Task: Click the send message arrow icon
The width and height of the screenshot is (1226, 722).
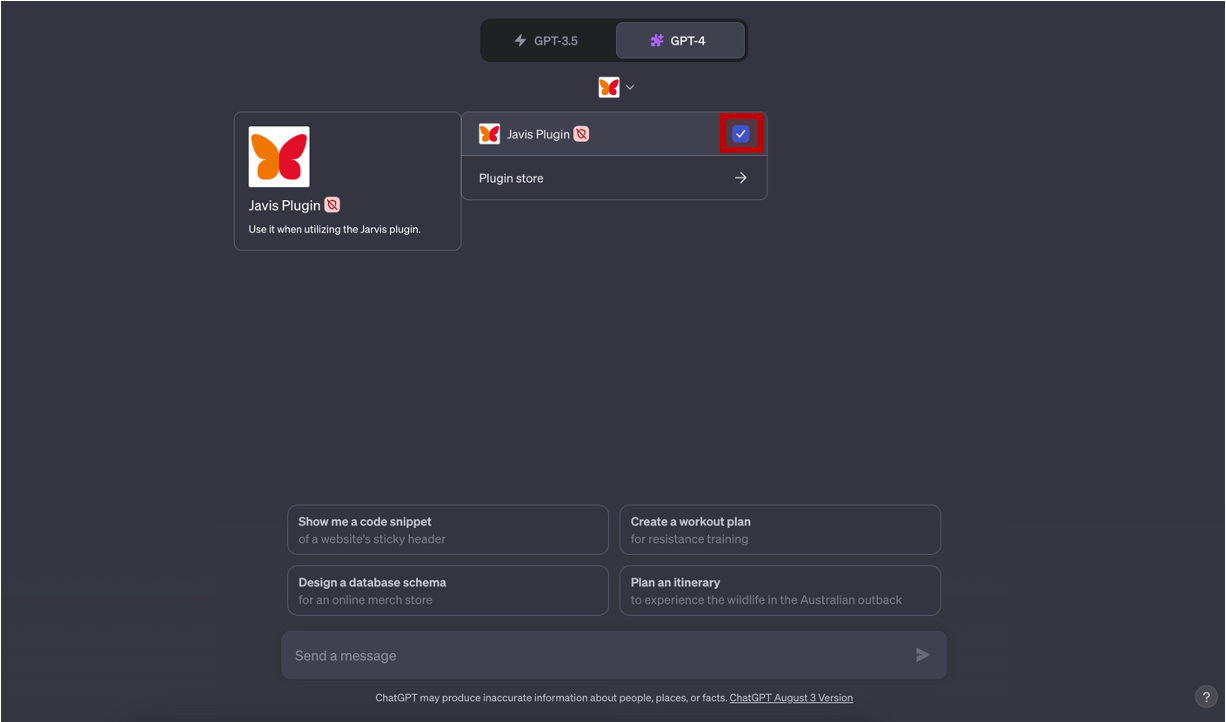Action: pyautogui.click(x=922, y=655)
